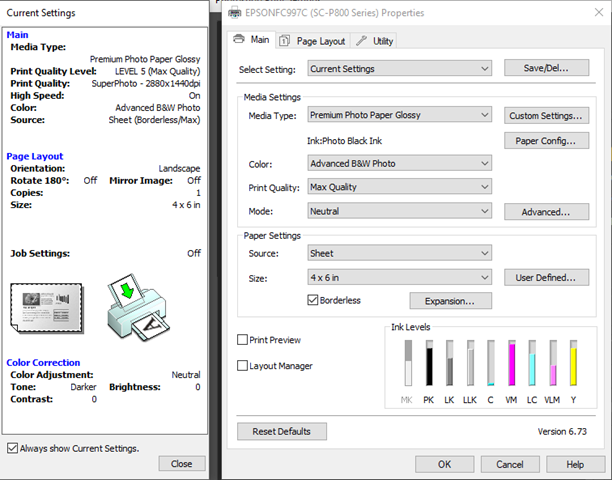Viewport: 612px width, 480px height.
Task: Click the 'Landscape' orientation value
Action: [x=179, y=169]
